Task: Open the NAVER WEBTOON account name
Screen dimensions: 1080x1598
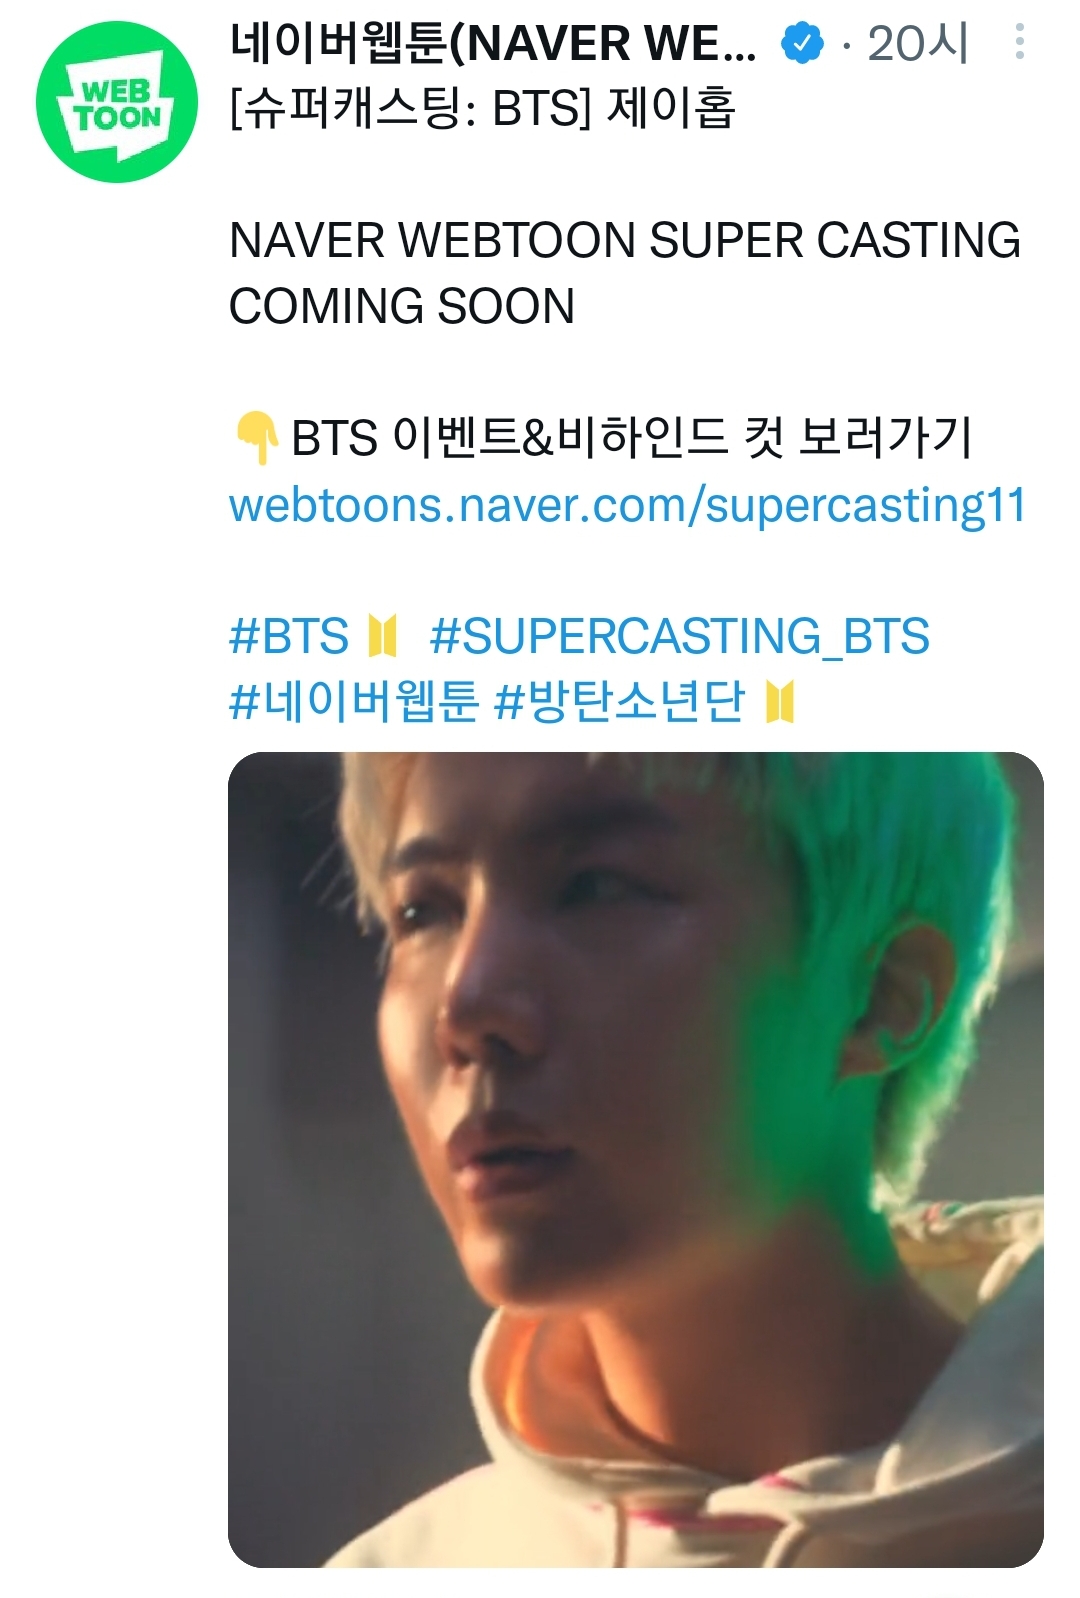Action: [493, 43]
